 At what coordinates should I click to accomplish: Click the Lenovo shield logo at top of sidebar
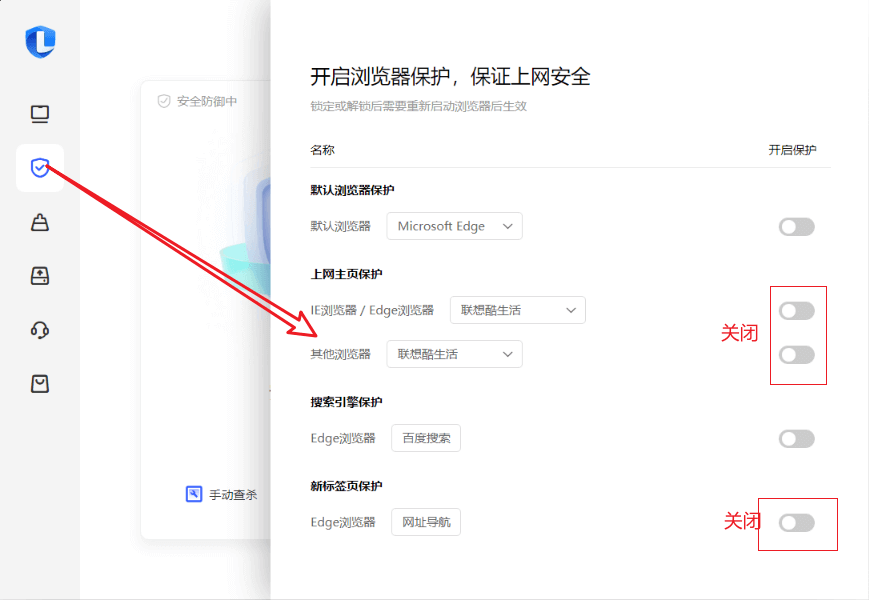point(40,42)
